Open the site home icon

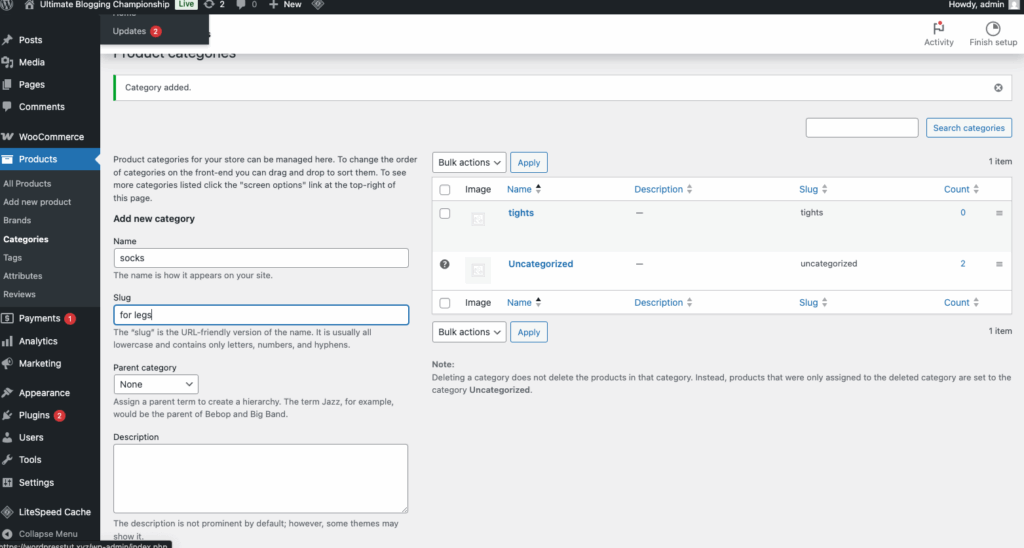tap(29, 4)
